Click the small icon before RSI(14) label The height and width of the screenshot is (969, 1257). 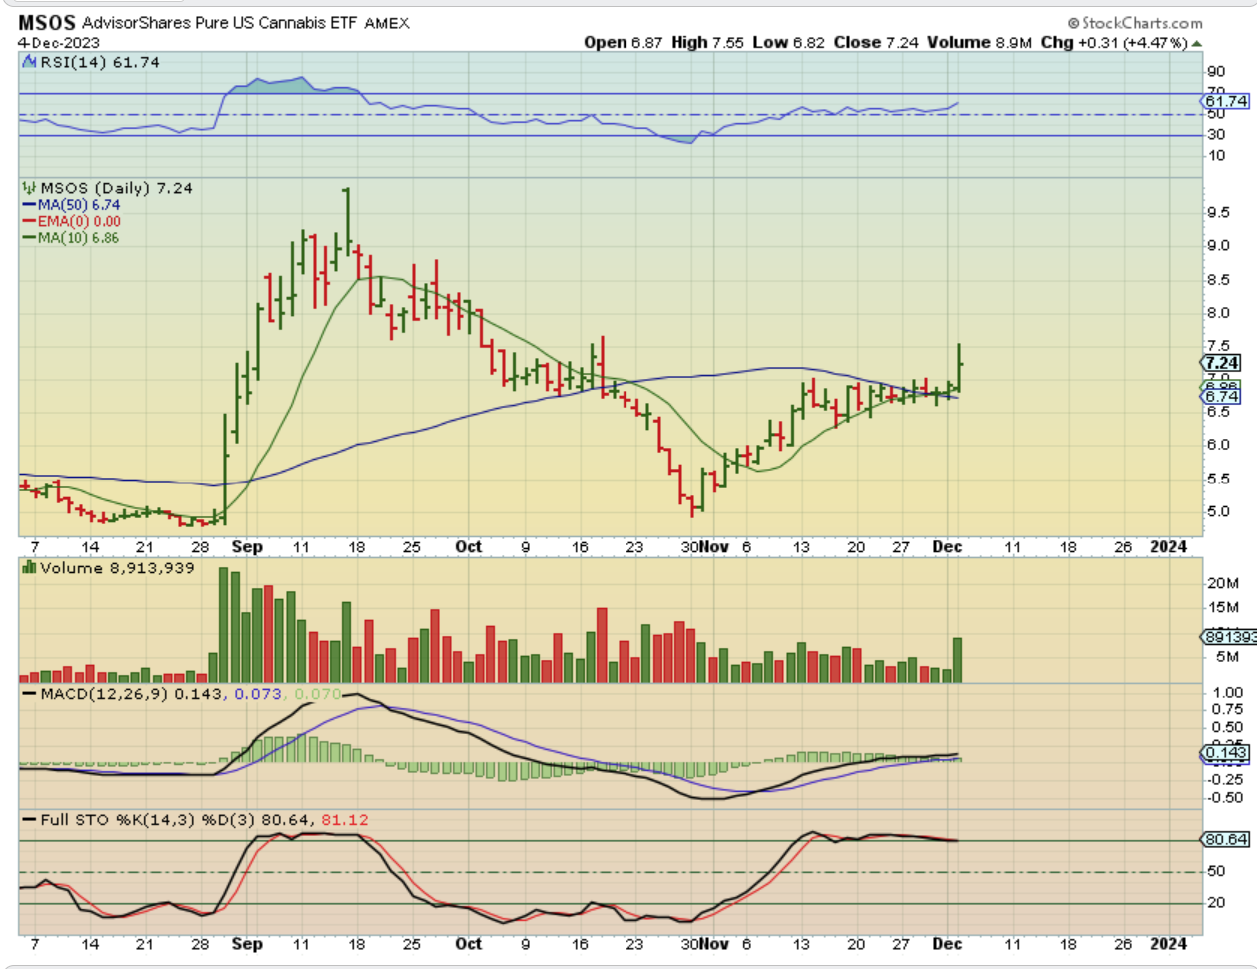pos(30,62)
